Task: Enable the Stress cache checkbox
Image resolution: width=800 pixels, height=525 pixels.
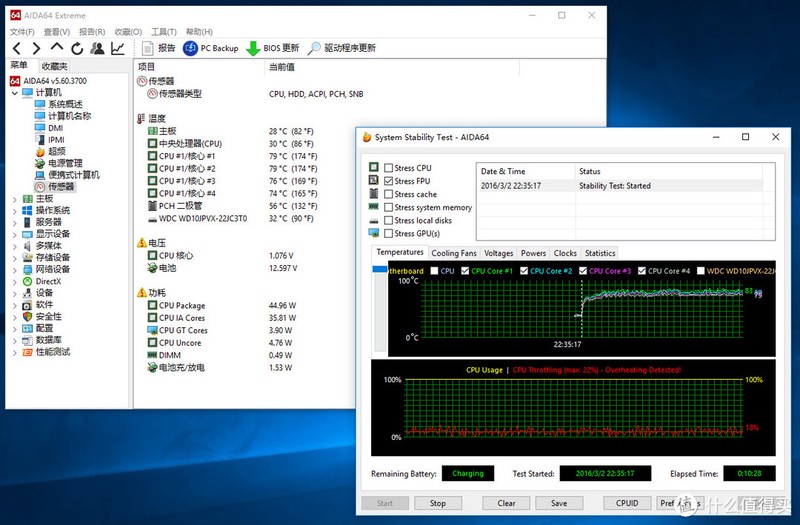Action: pyautogui.click(x=388, y=194)
